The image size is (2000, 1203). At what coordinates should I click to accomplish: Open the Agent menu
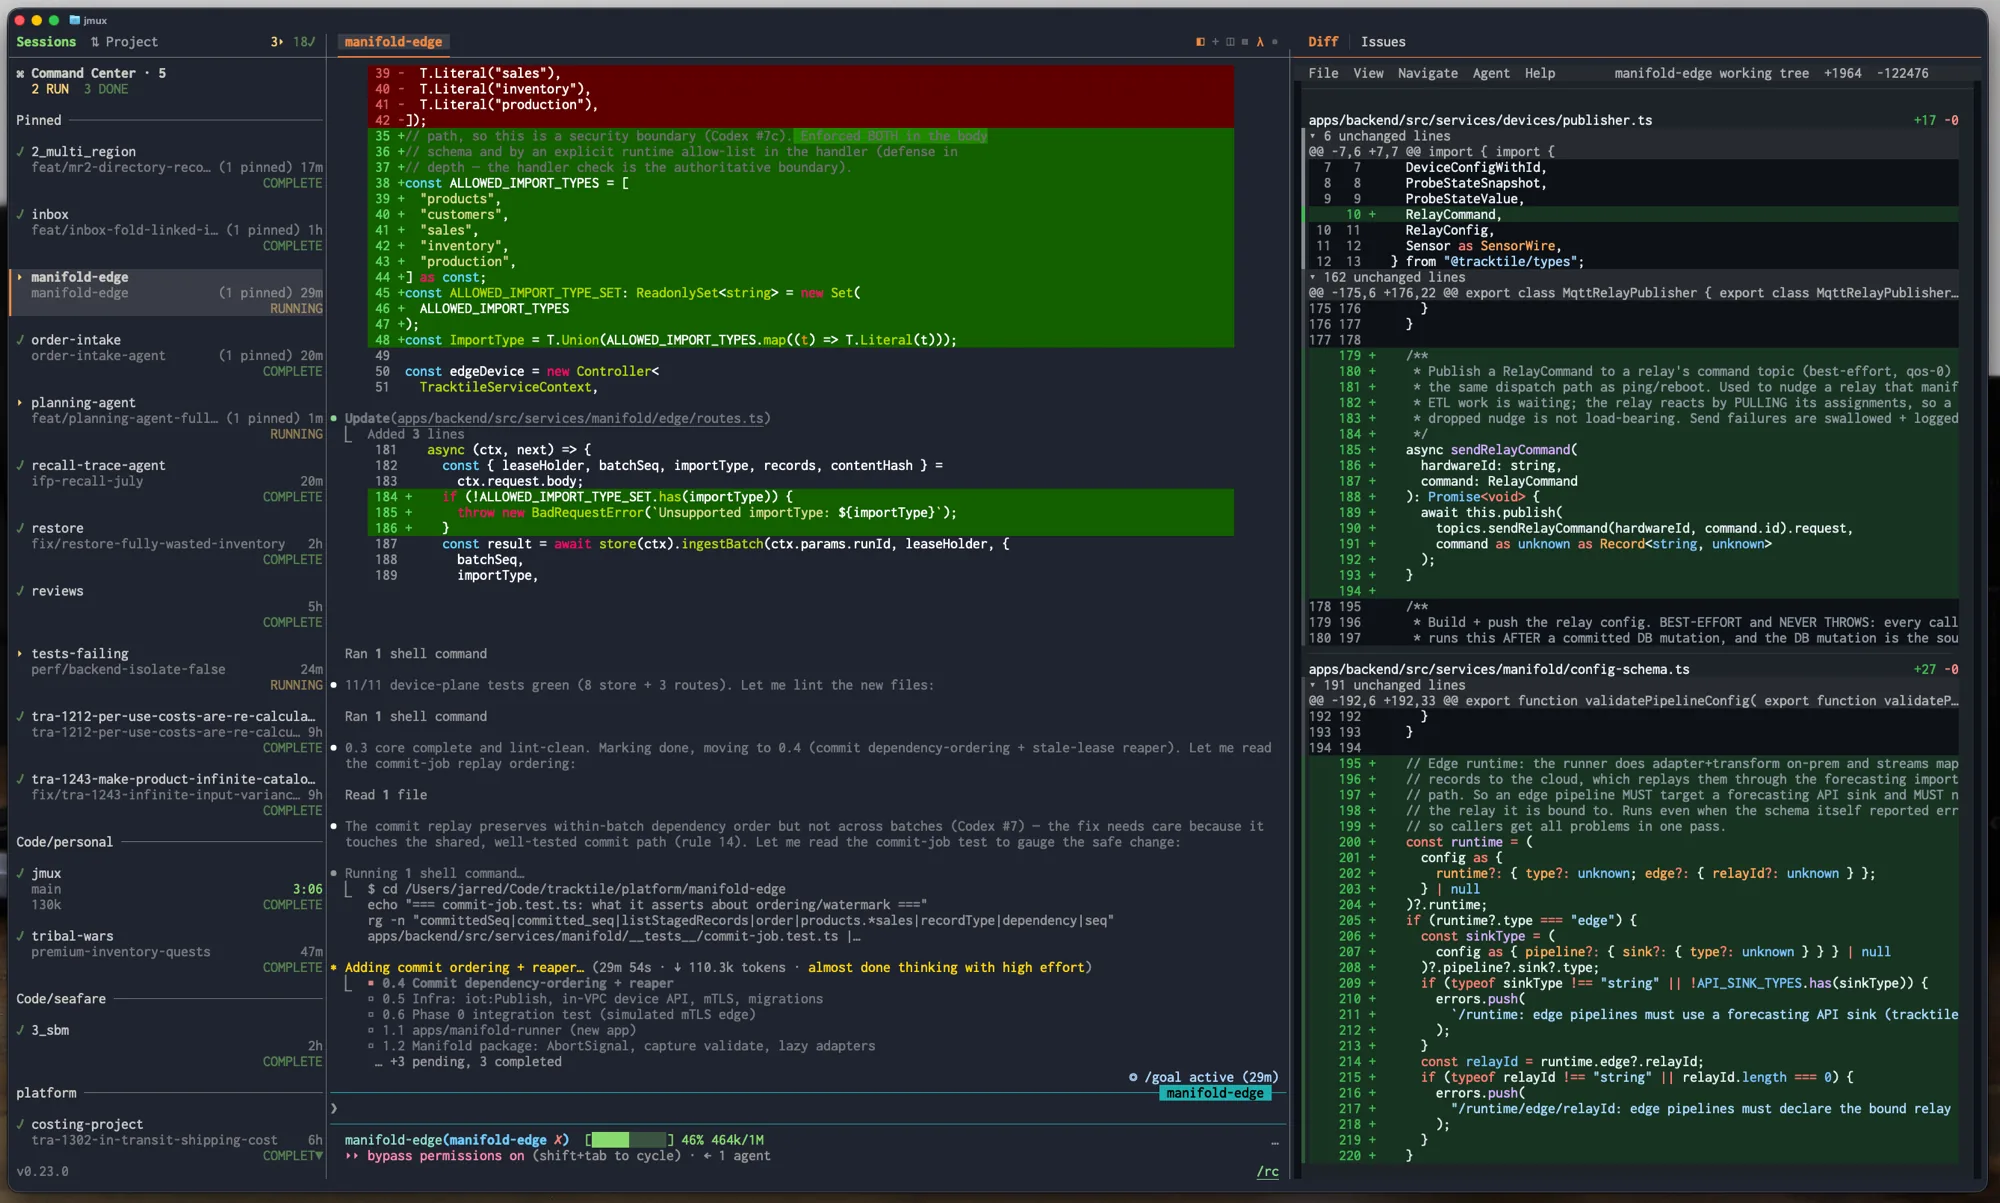click(x=1491, y=73)
